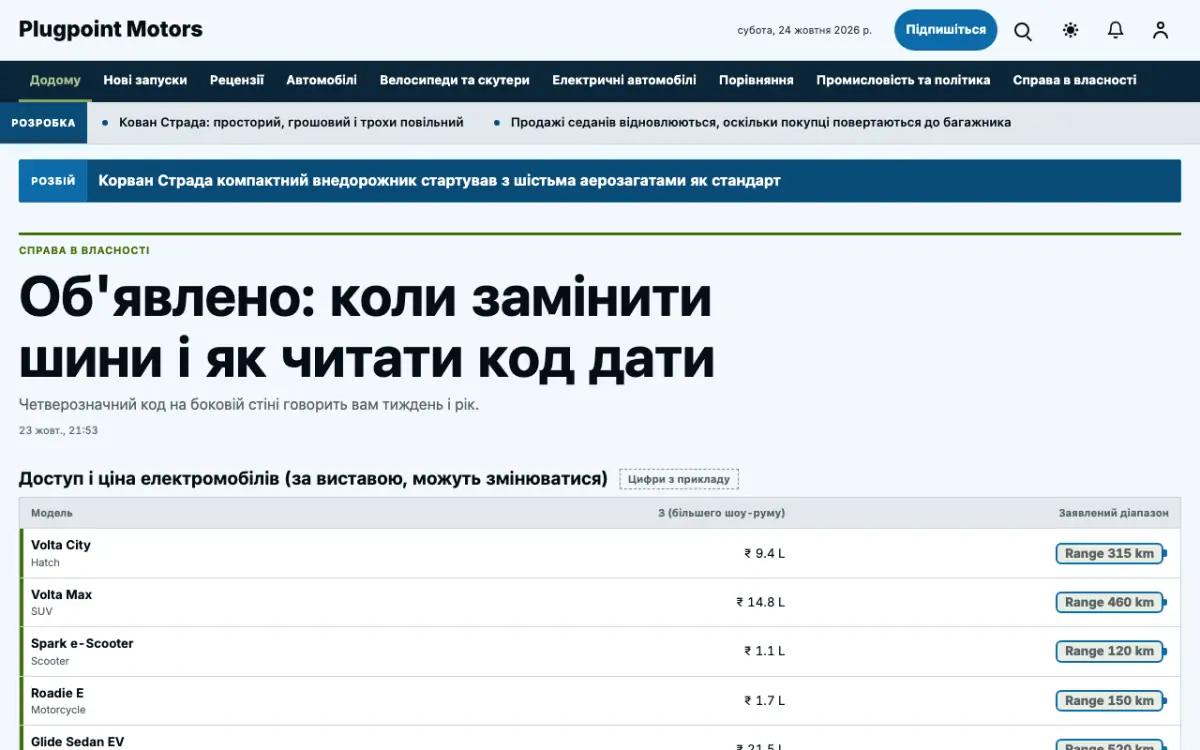Open ticker story 'Кован Страда: просторий, грошовий'
This screenshot has height=750, width=1200.
click(291, 122)
